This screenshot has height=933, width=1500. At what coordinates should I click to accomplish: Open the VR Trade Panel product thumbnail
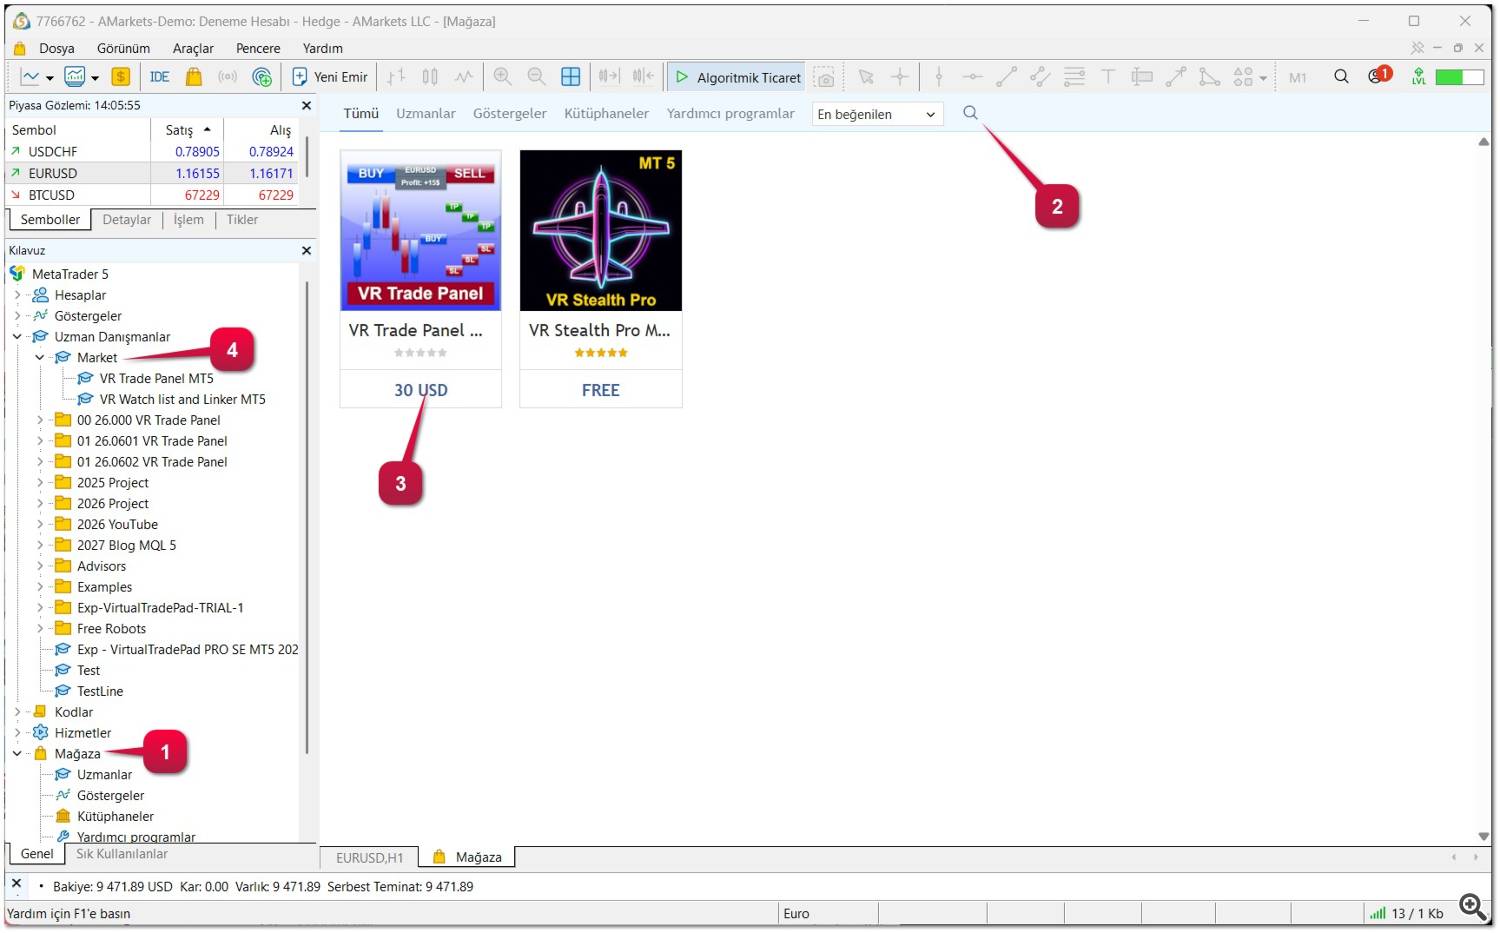point(421,230)
